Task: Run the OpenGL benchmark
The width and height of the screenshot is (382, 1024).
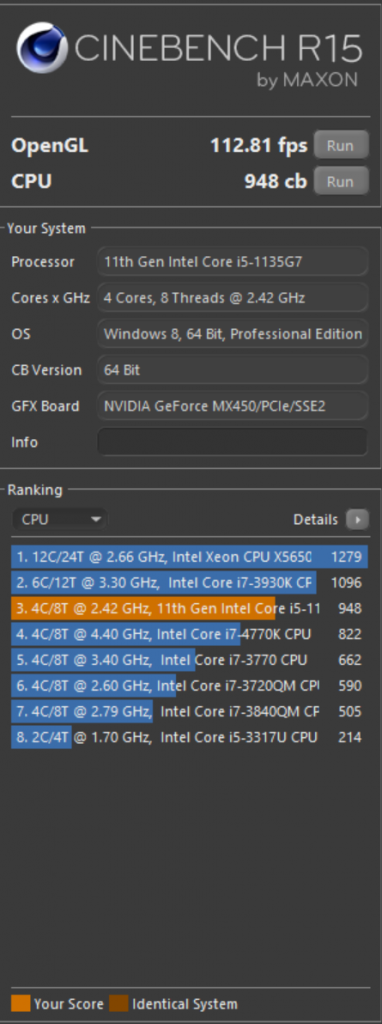Action: pos(341,145)
